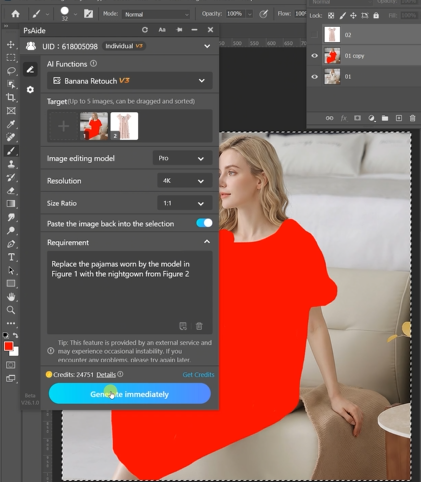The height and width of the screenshot is (482, 421).
Task: Select the Lasso tool
Action: [11, 71]
